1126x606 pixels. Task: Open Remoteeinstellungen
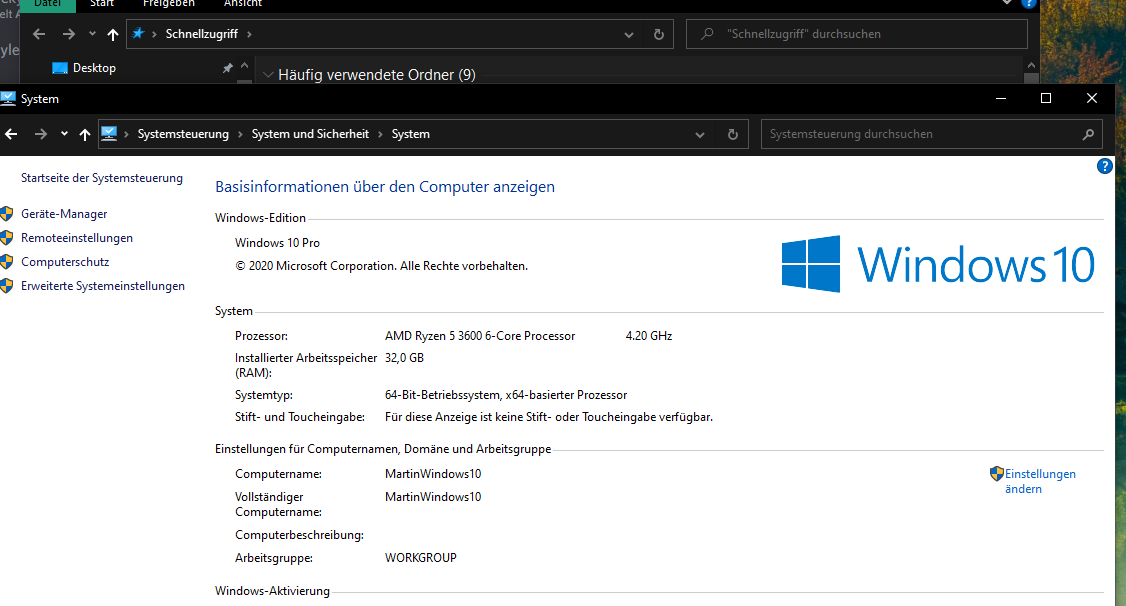click(77, 238)
